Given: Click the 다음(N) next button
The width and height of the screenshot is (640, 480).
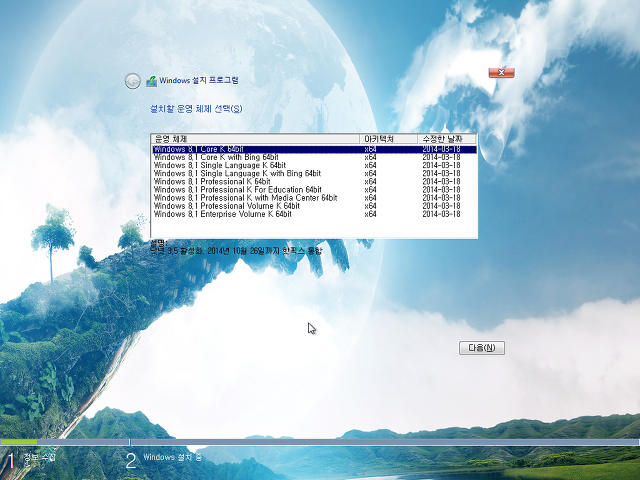Looking at the screenshot, I should tap(482, 348).
